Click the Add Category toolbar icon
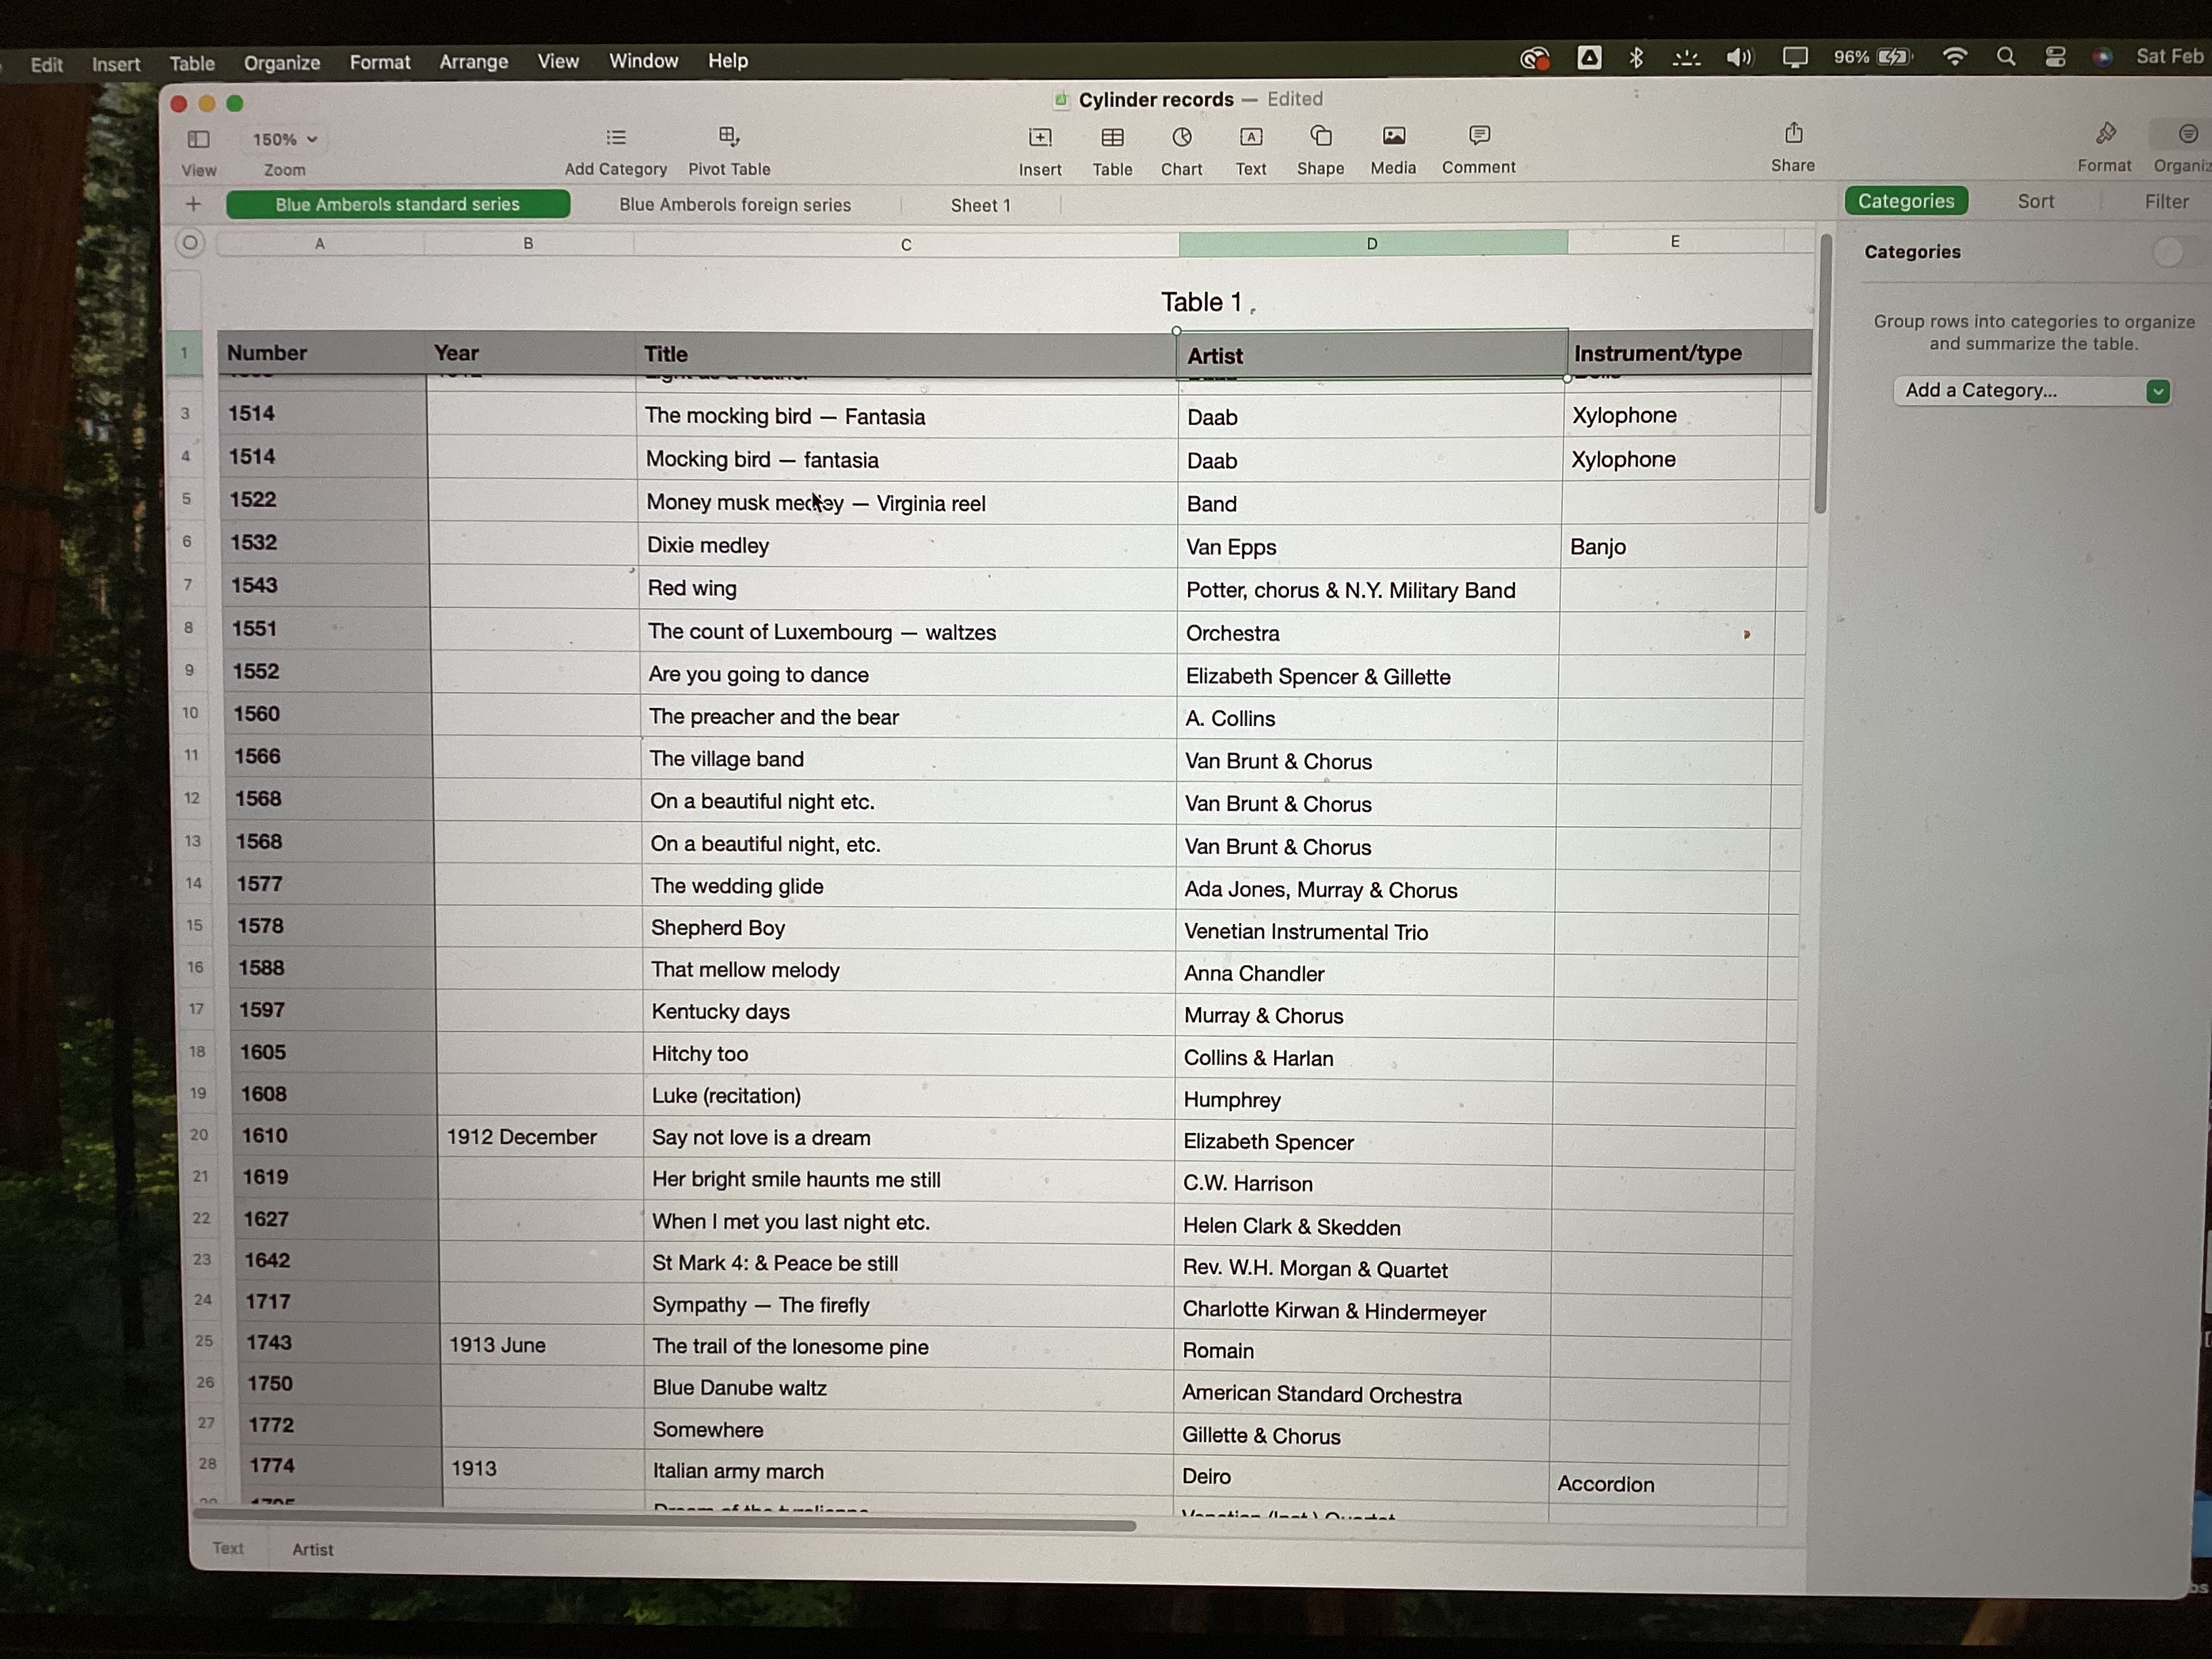This screenshot has width=2212, height=1659. (616, 137)
